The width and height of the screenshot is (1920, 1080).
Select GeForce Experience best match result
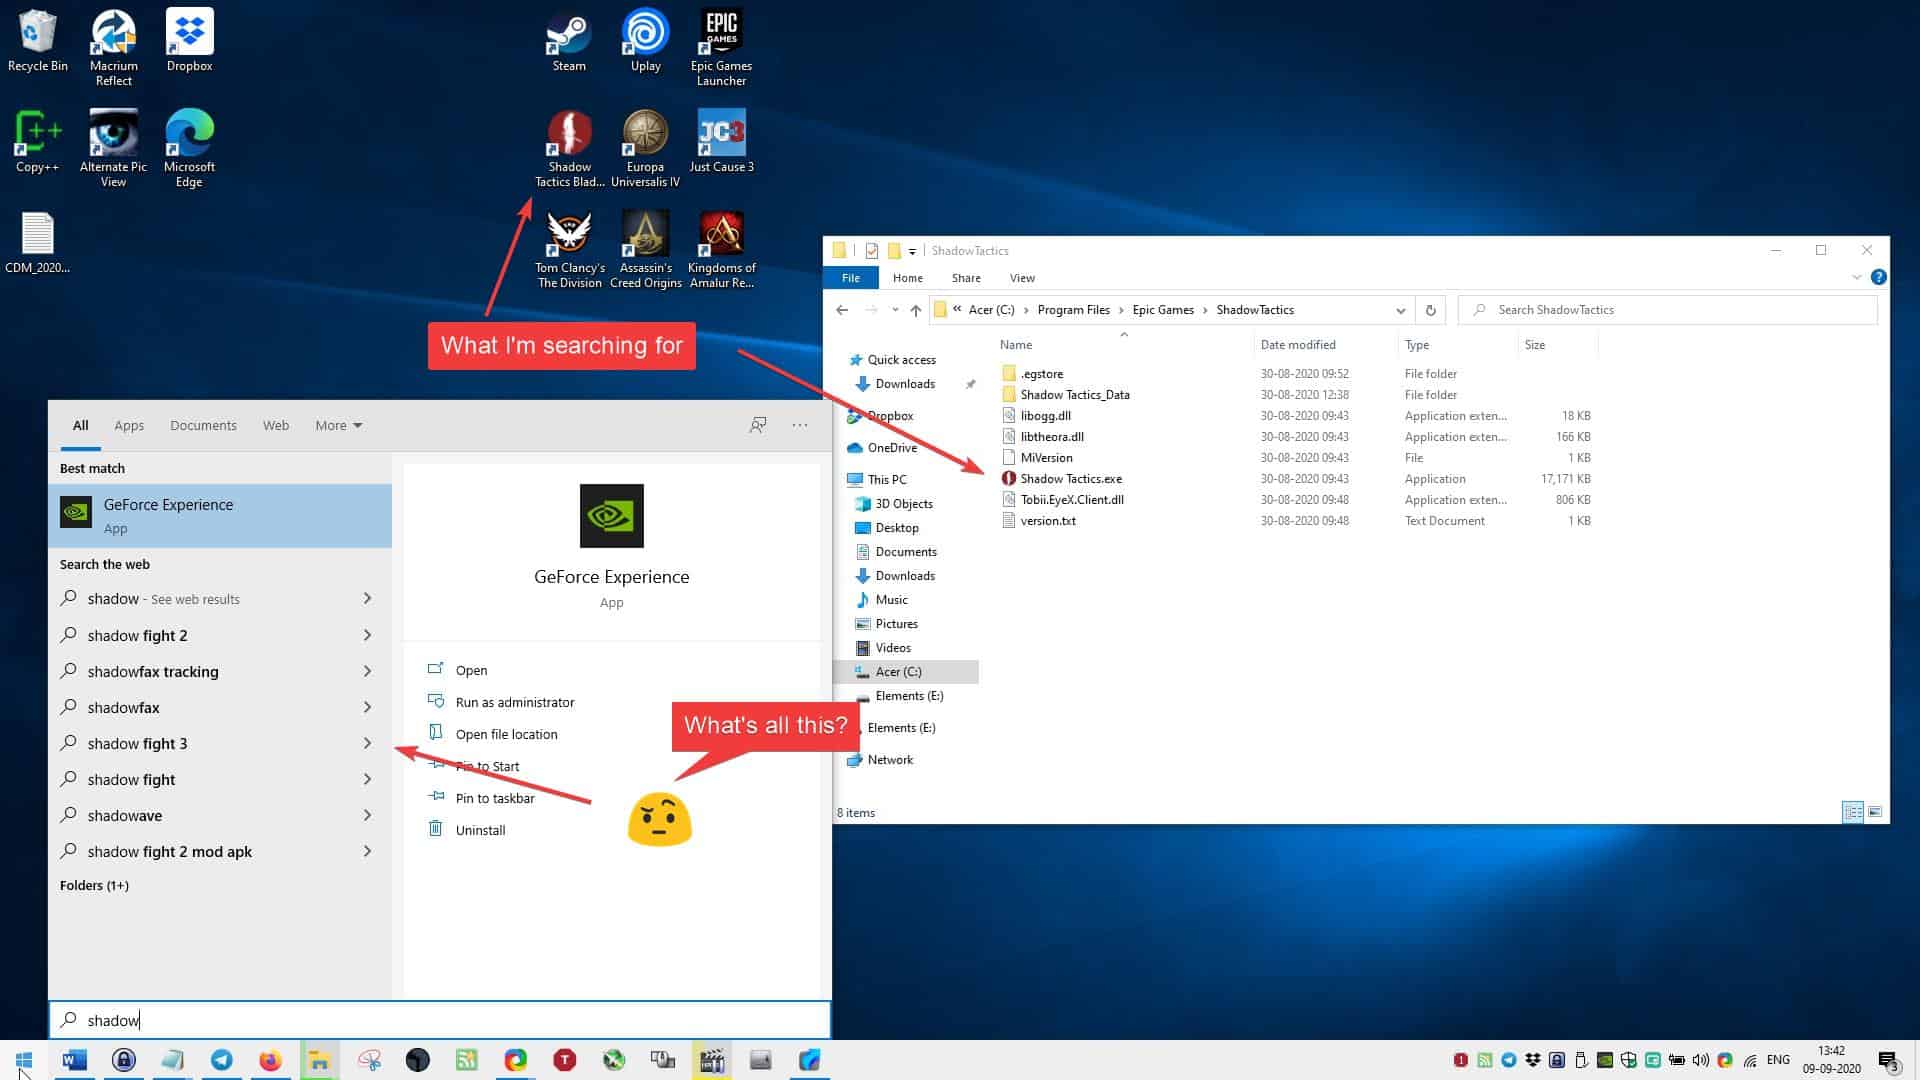click(x=220, y=516)
